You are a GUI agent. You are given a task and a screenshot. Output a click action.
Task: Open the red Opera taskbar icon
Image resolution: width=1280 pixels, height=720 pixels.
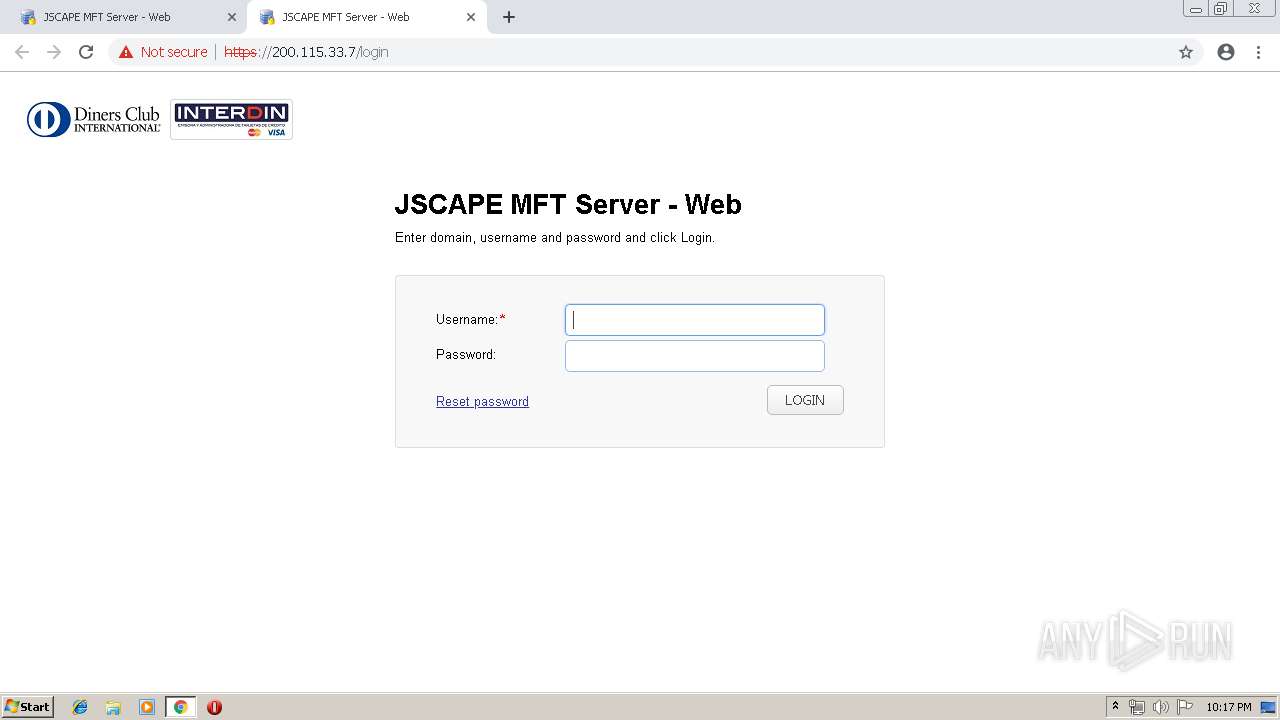[214, 707]
